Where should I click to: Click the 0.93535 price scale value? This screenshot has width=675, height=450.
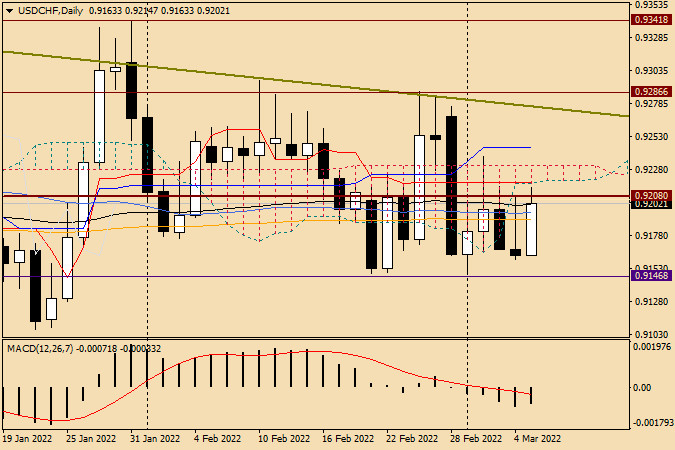click(x=652, y=5)
